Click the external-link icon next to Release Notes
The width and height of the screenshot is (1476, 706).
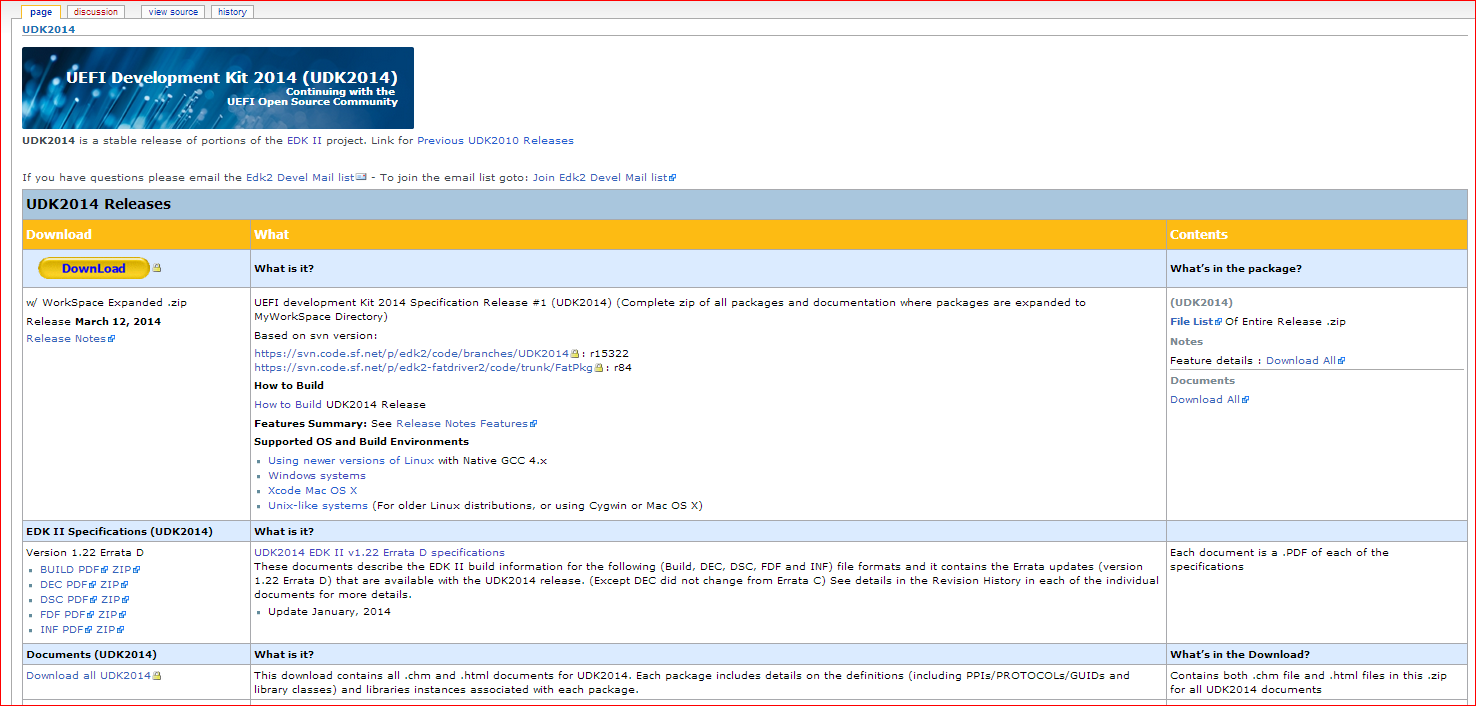[111, 339]
